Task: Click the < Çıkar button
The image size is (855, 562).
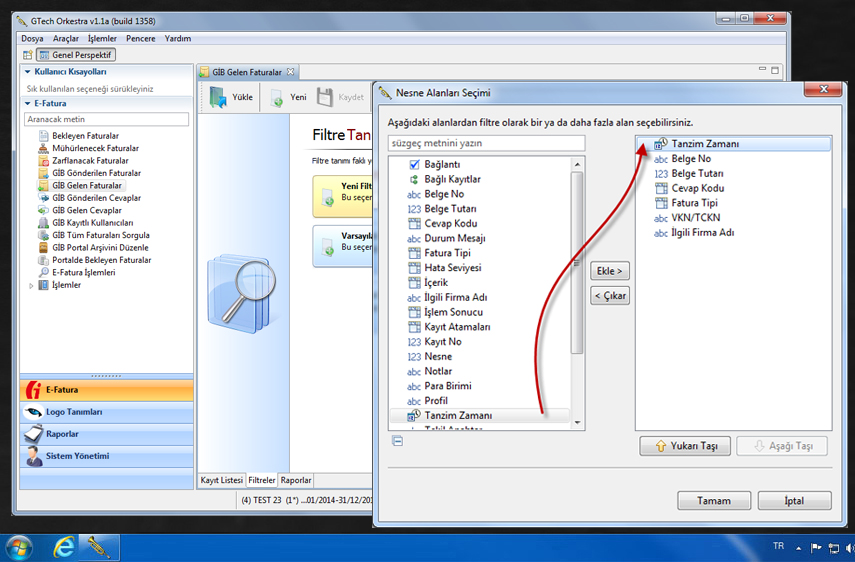Action: [x=610, y=296]
